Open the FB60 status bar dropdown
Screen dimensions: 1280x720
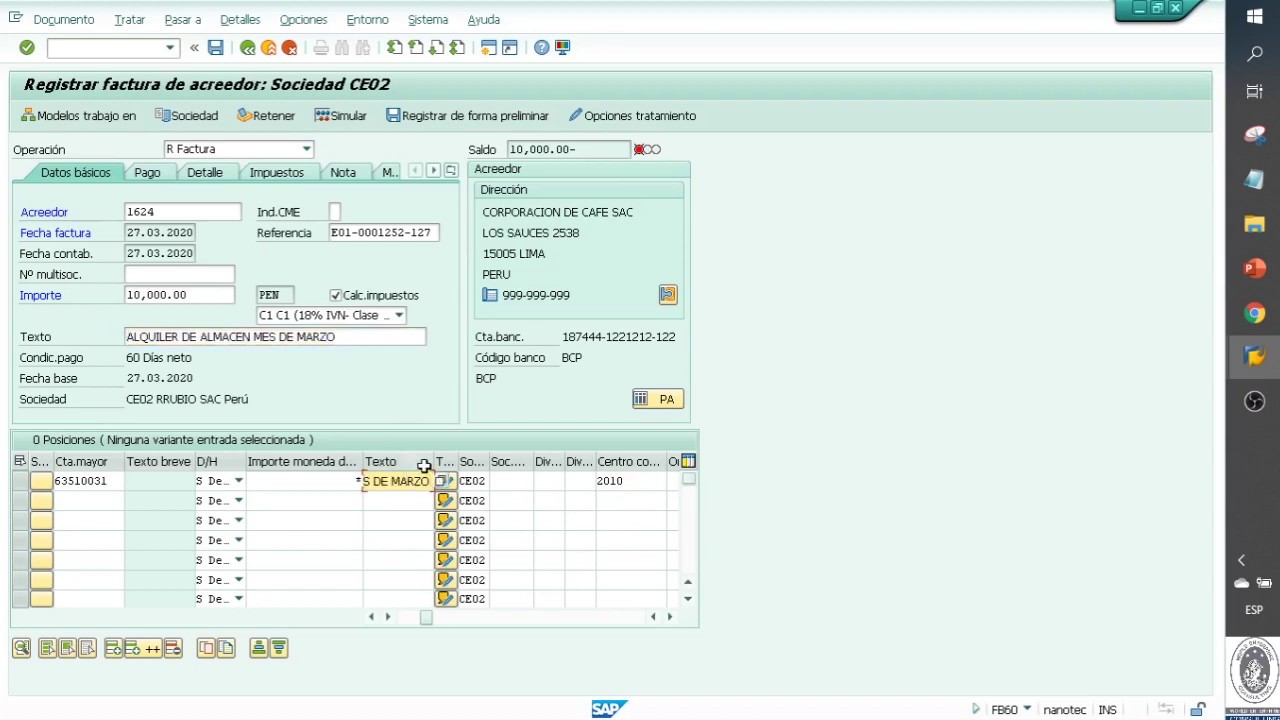tap(1027, 709)
